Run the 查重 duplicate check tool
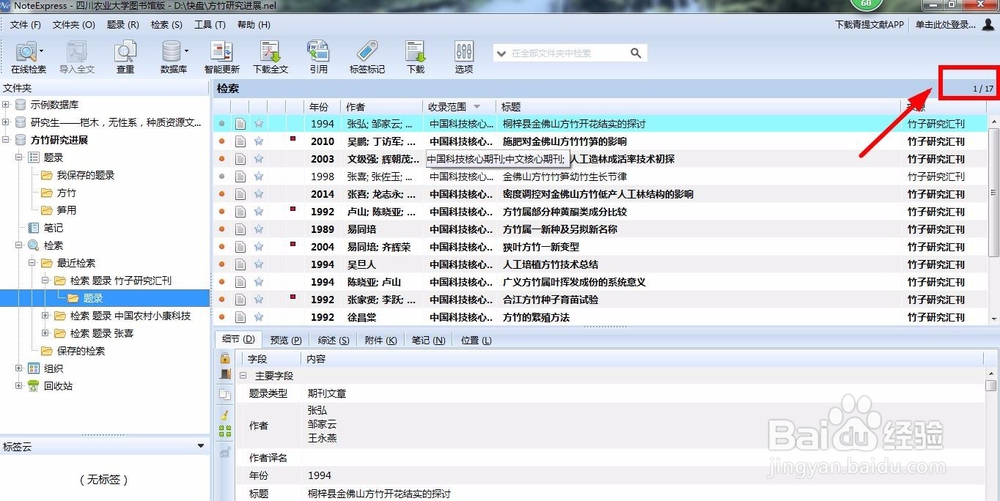Screen dimensions: 1000x501 [125, 57]
